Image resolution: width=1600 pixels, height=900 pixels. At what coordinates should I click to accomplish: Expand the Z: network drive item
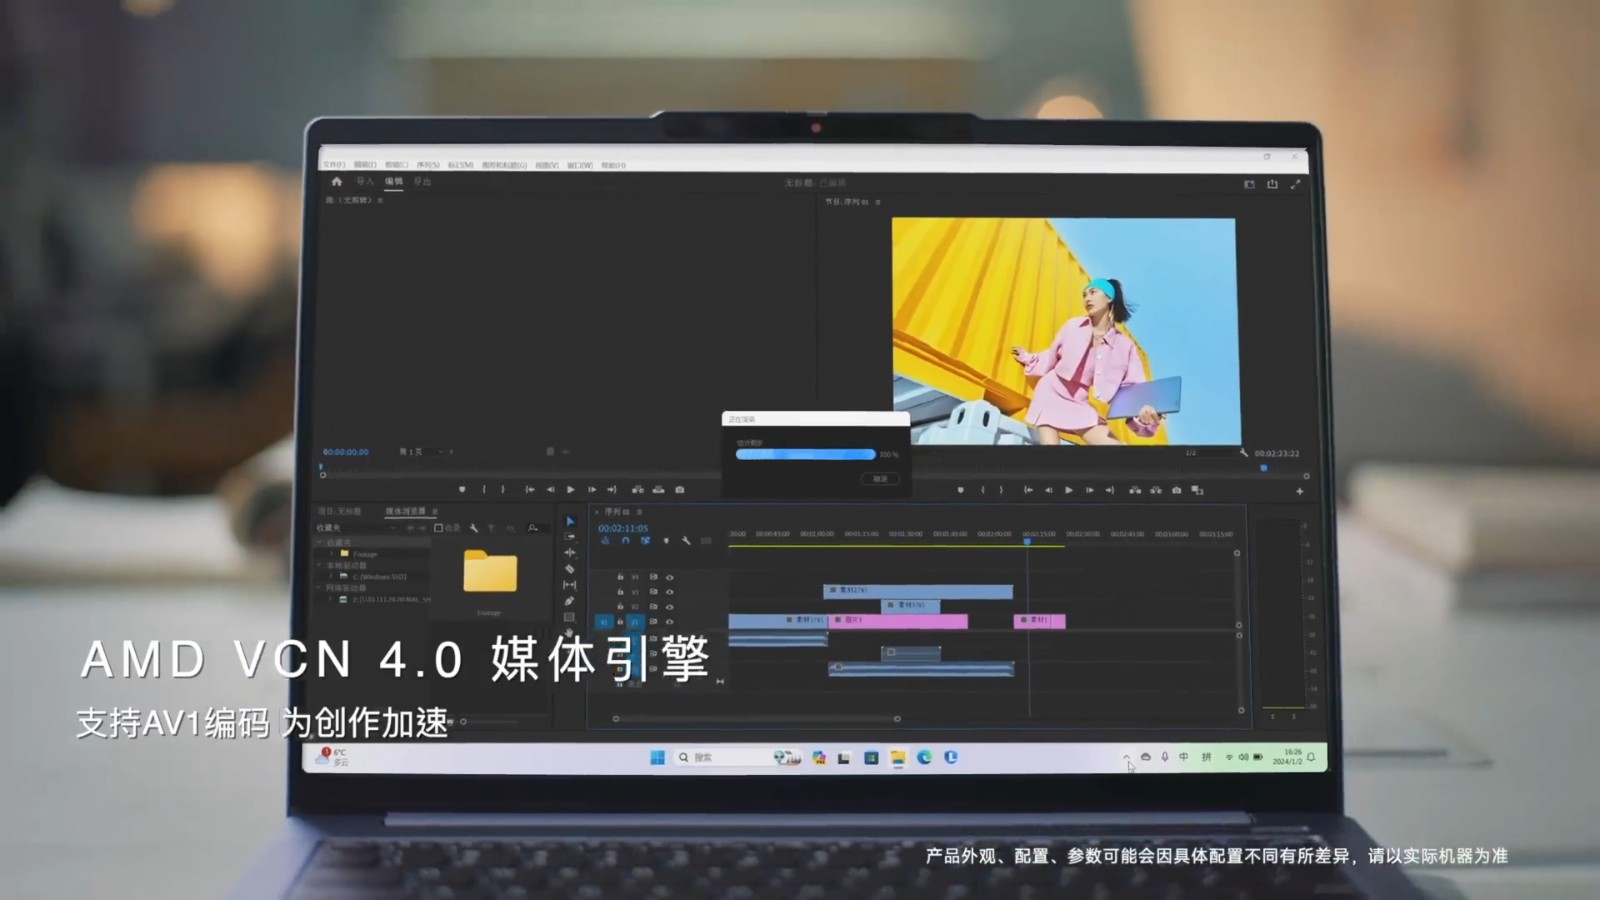[332, 600]
